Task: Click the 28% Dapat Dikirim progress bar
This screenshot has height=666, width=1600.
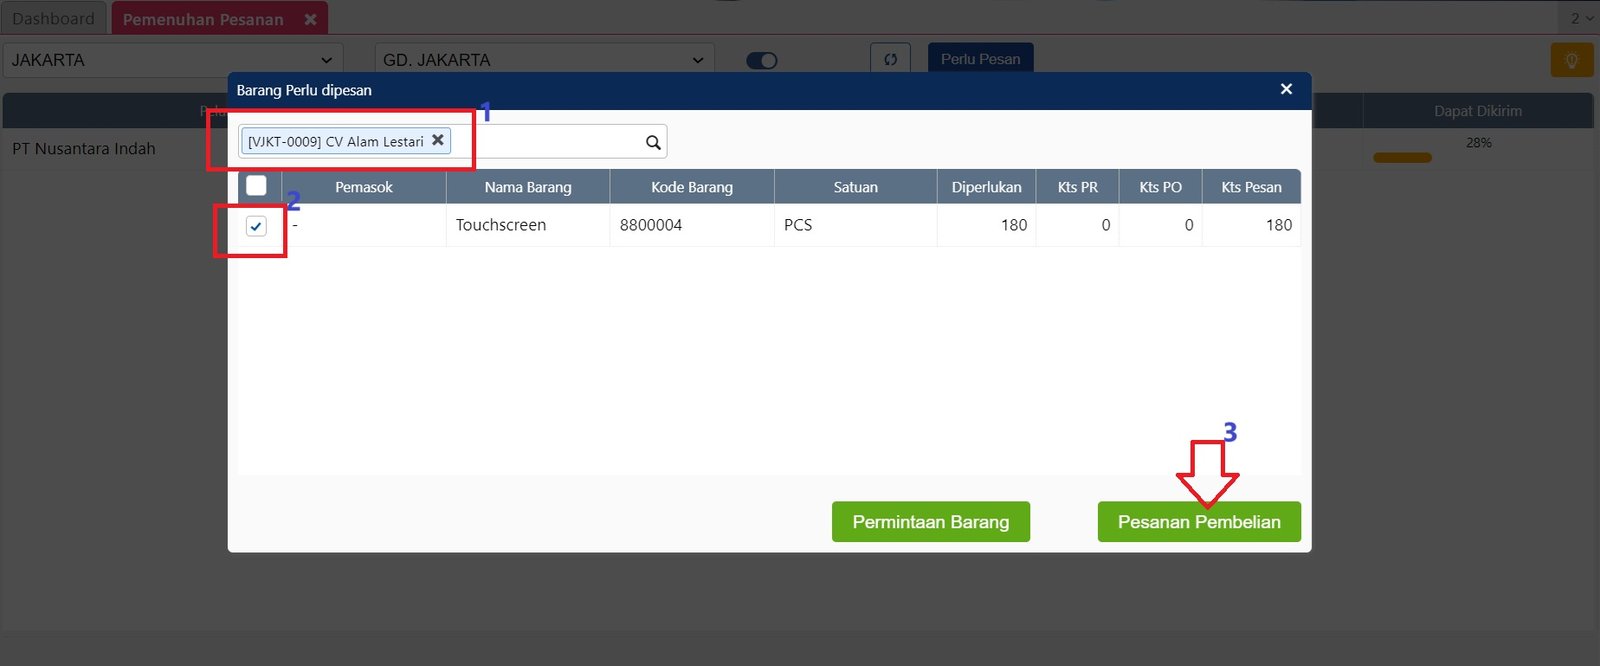Action: 1402,157
